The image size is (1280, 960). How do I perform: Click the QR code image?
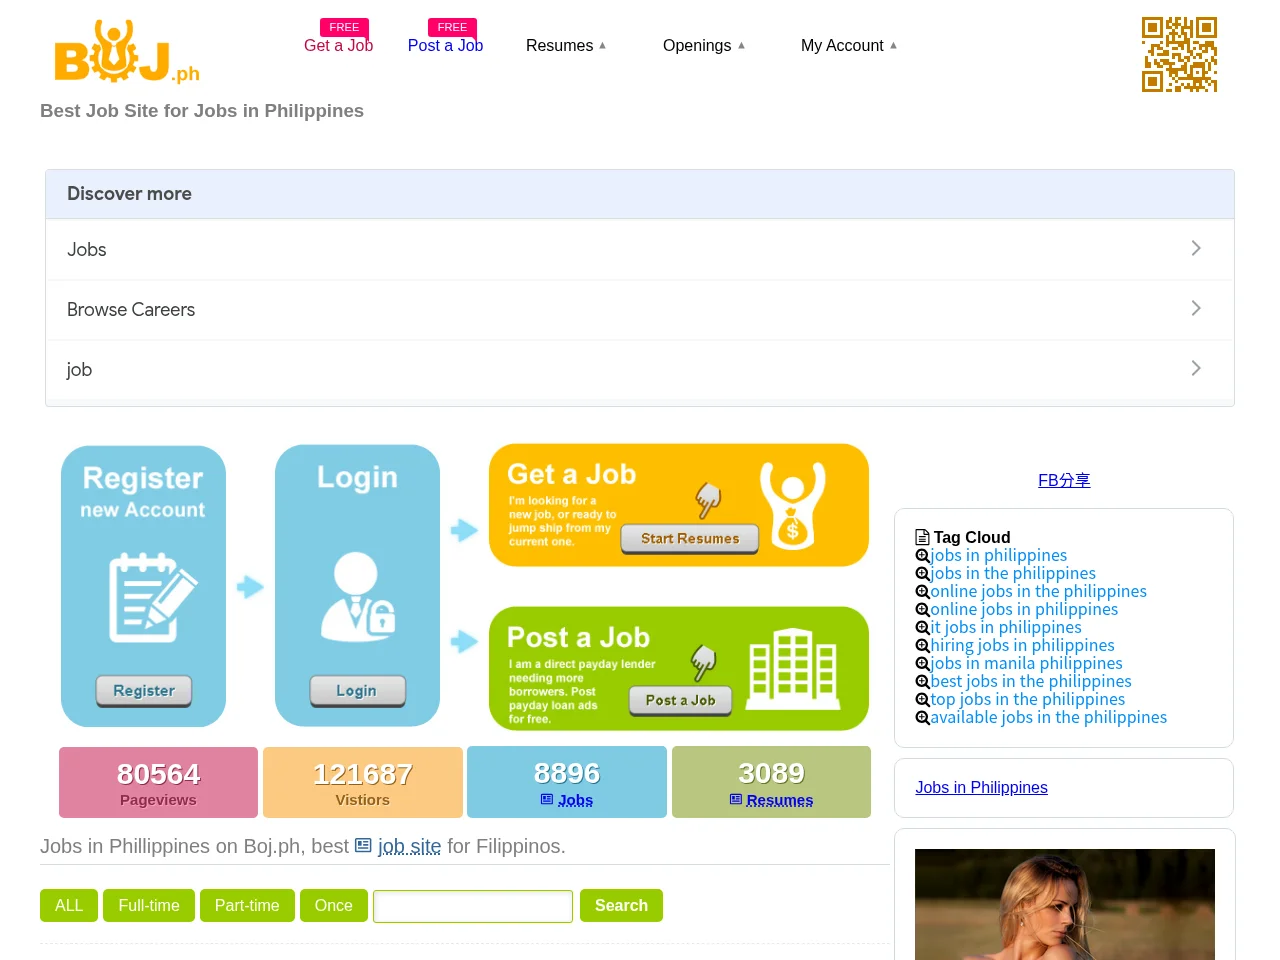point(1179,54)
